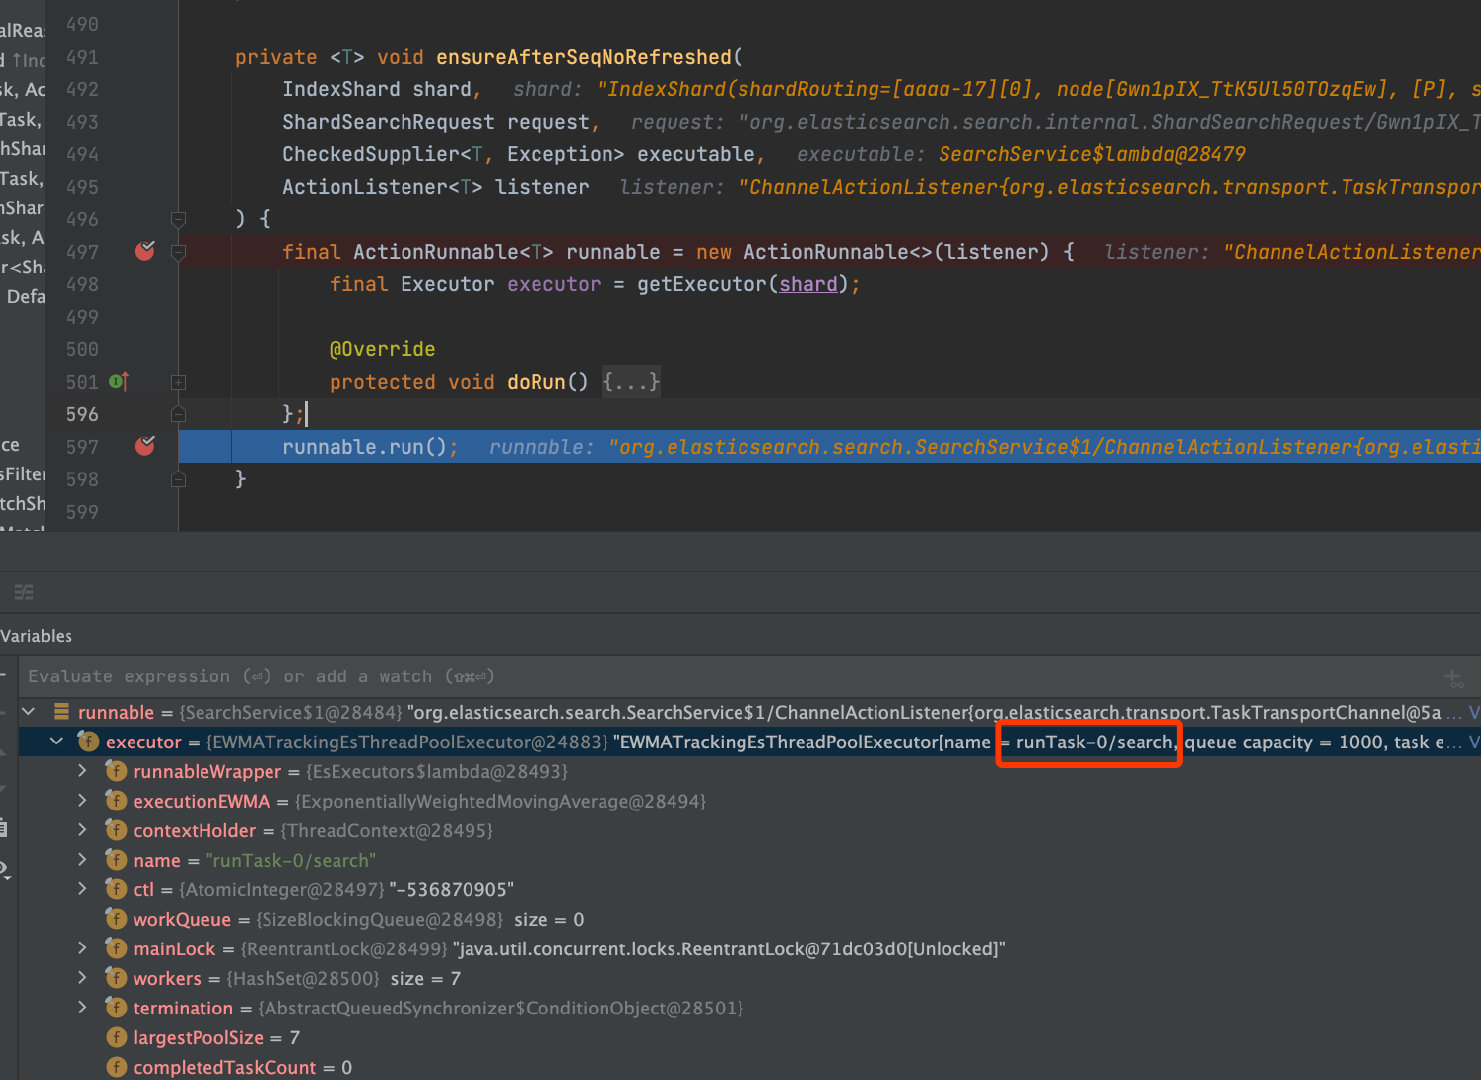Click the eye watch icon on debugger left toolbar
Screen dimensions: 1481x1080
pos(4,870)
